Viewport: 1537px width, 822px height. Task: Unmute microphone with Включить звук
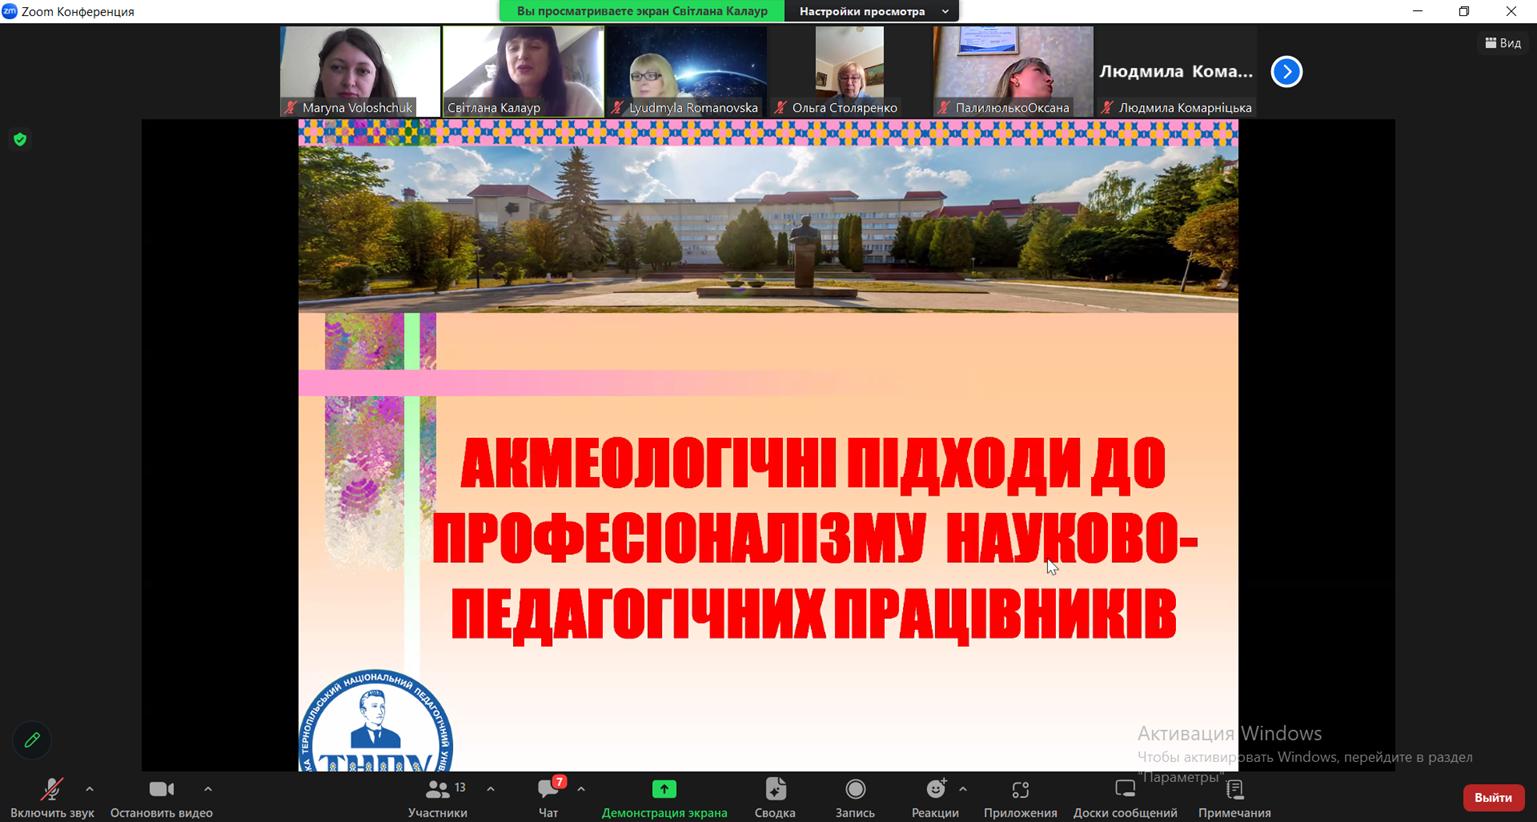point(52,797)
